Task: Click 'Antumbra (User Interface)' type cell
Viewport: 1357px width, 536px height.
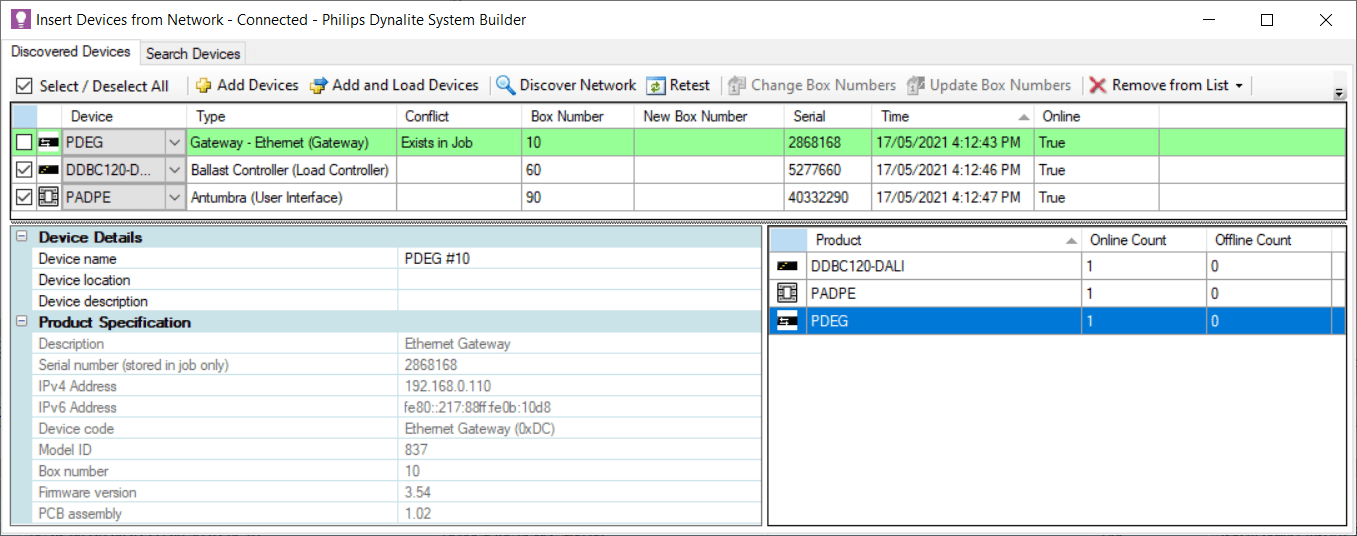Action: 292,197
